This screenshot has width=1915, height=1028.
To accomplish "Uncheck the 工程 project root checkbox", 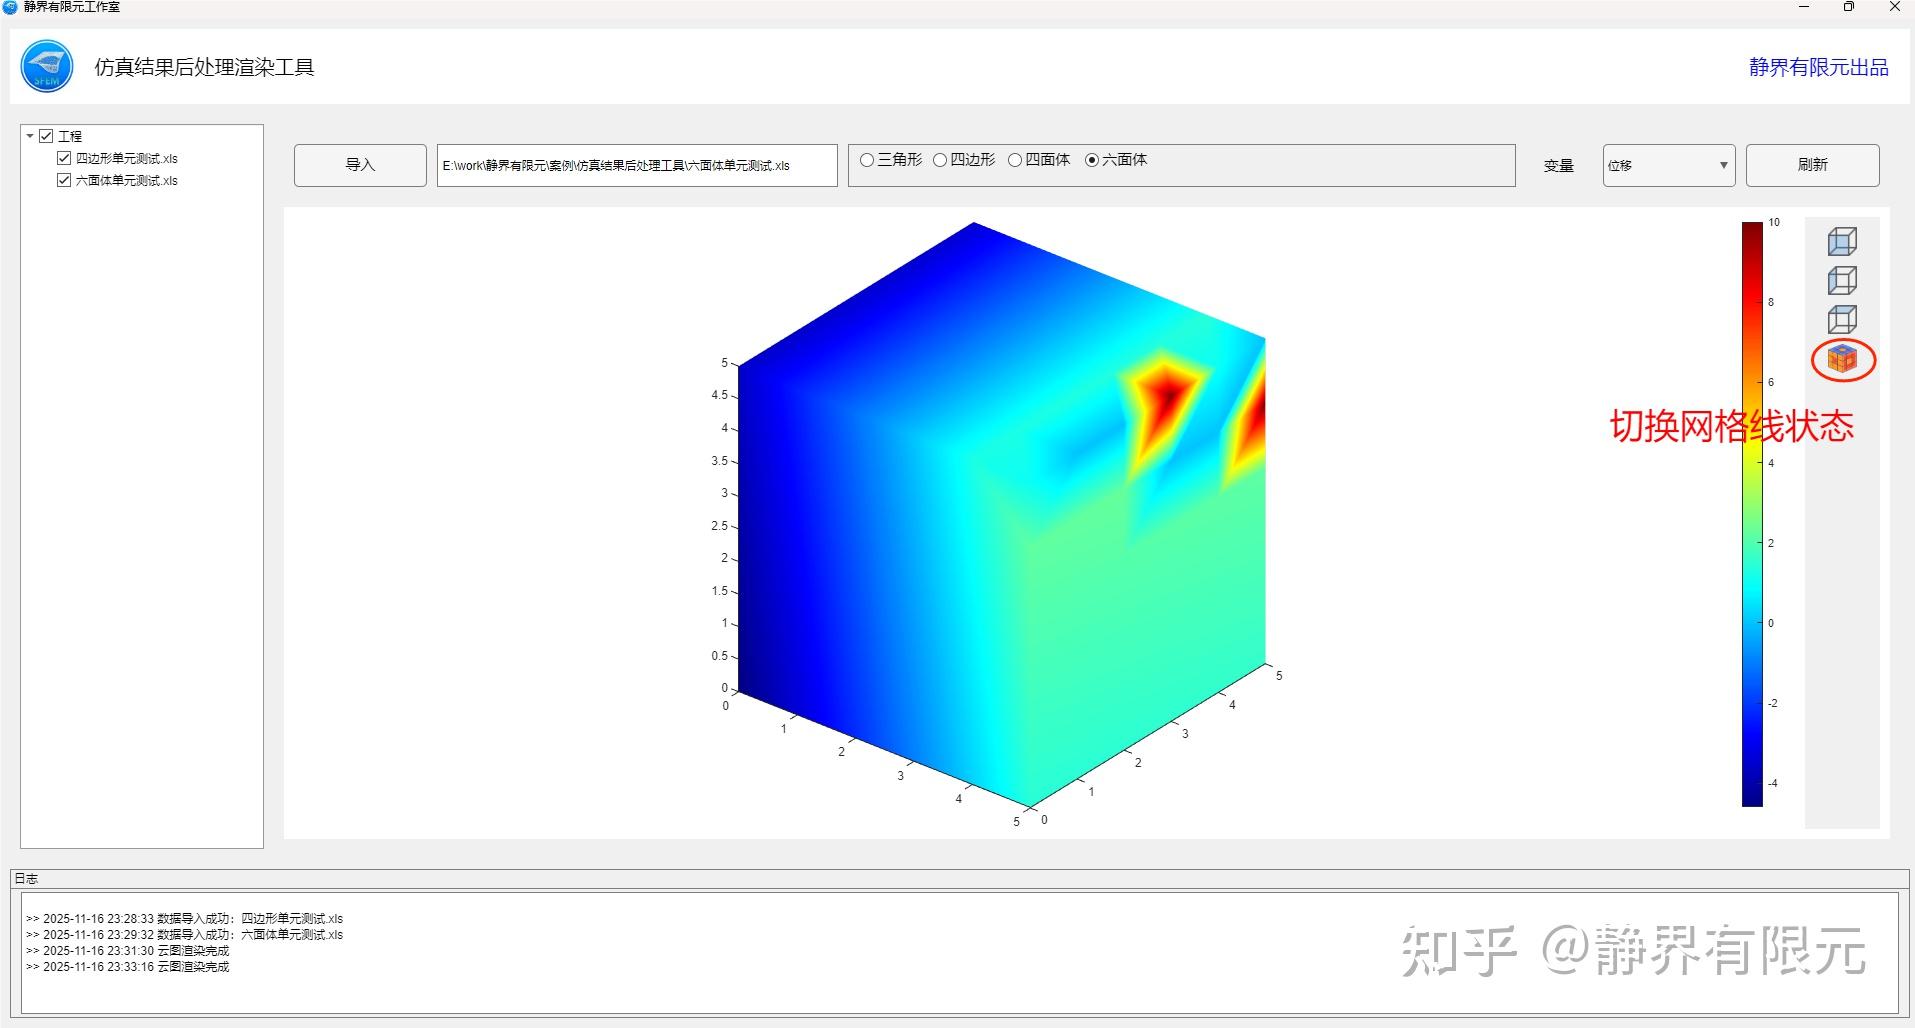I will (47, 136).
